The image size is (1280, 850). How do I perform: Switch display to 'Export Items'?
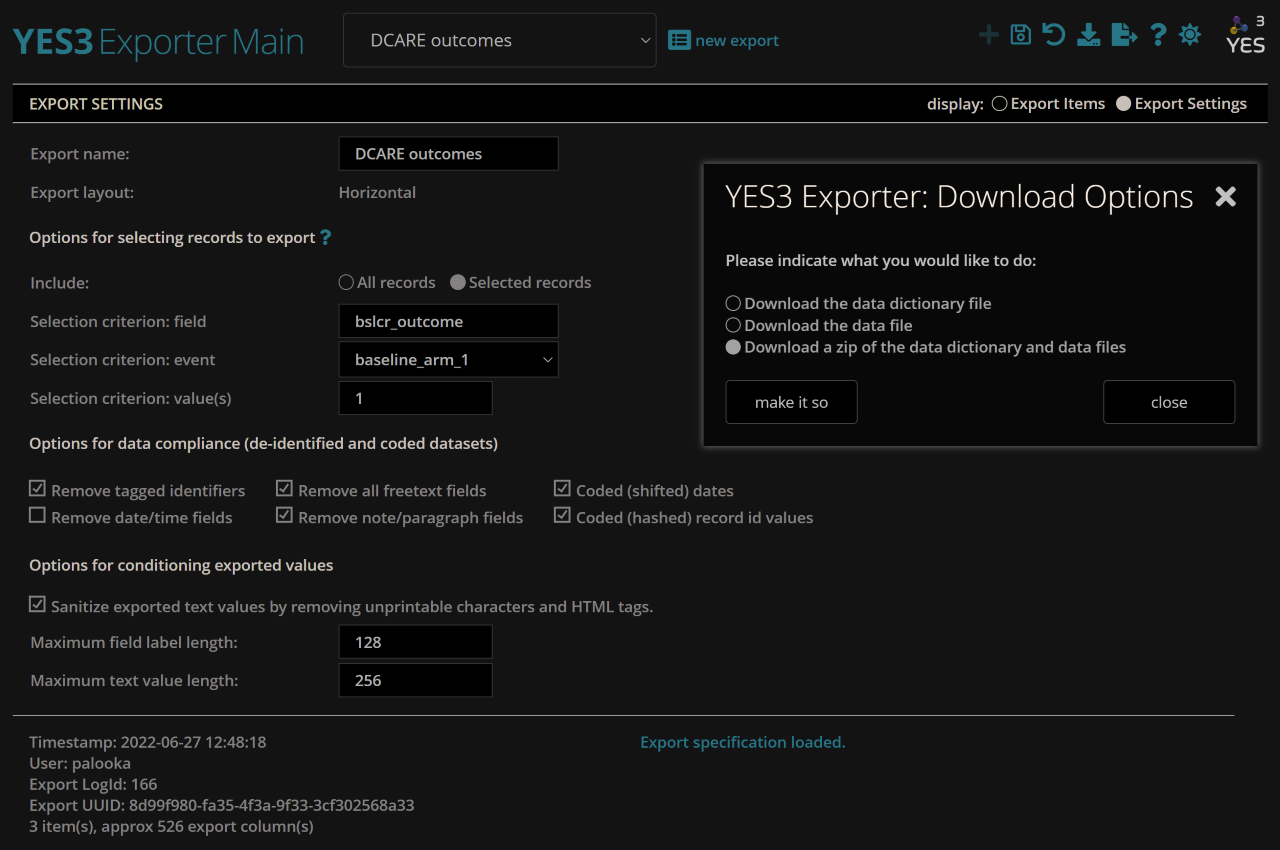pyautogui.click(x=999, y=103)
